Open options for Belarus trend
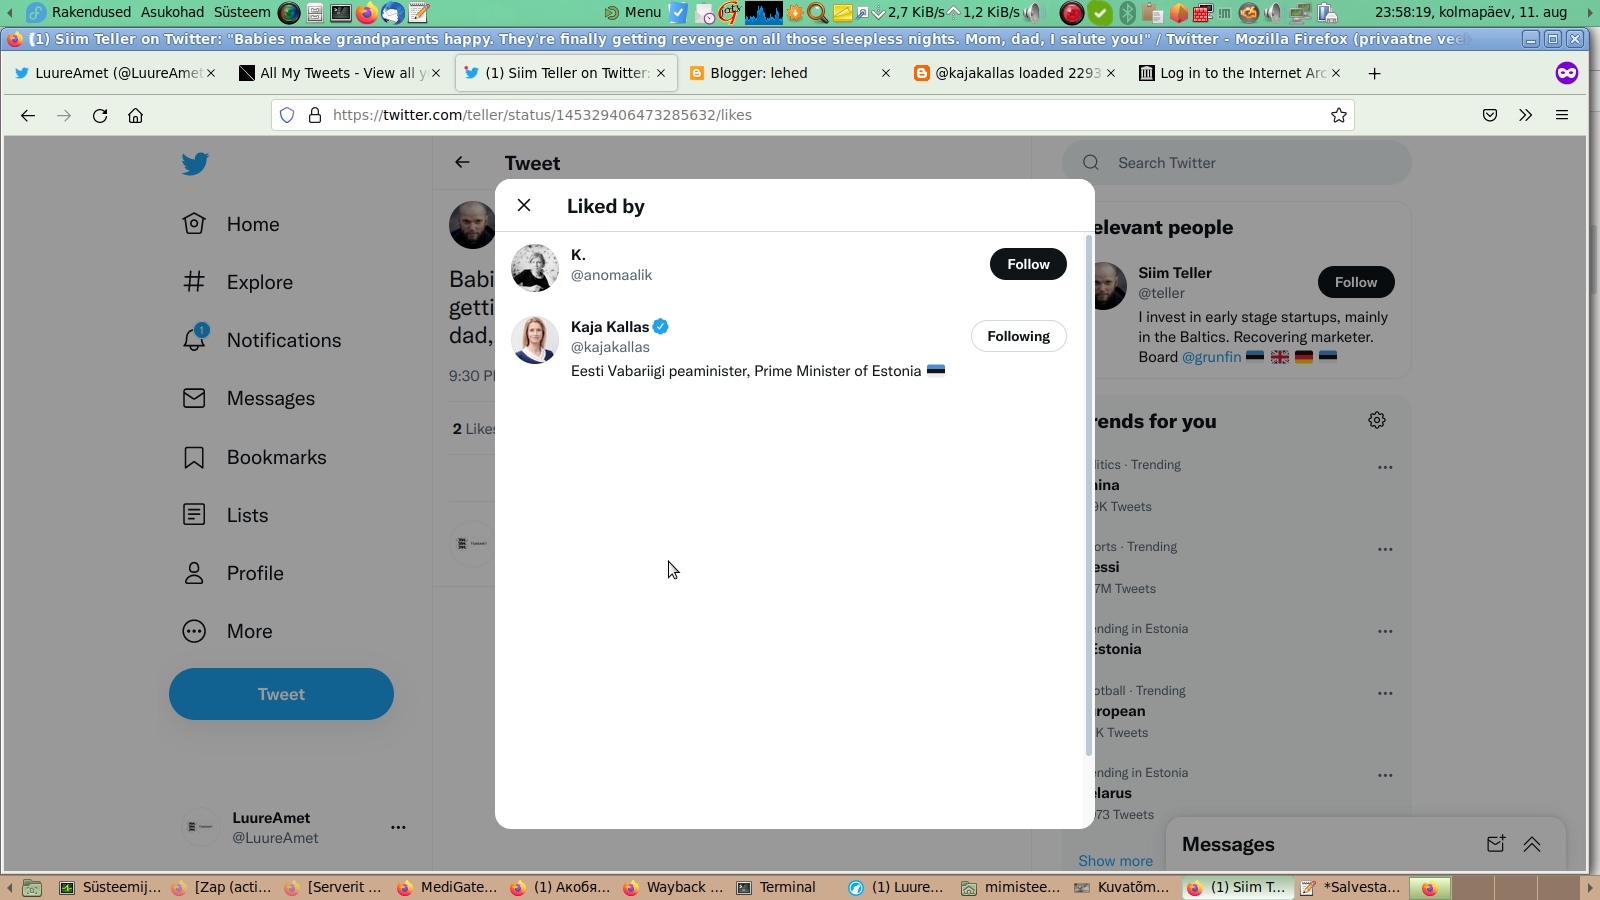Image resolution: width=1600 pixels, height=900 pixels. point(1385,775)
